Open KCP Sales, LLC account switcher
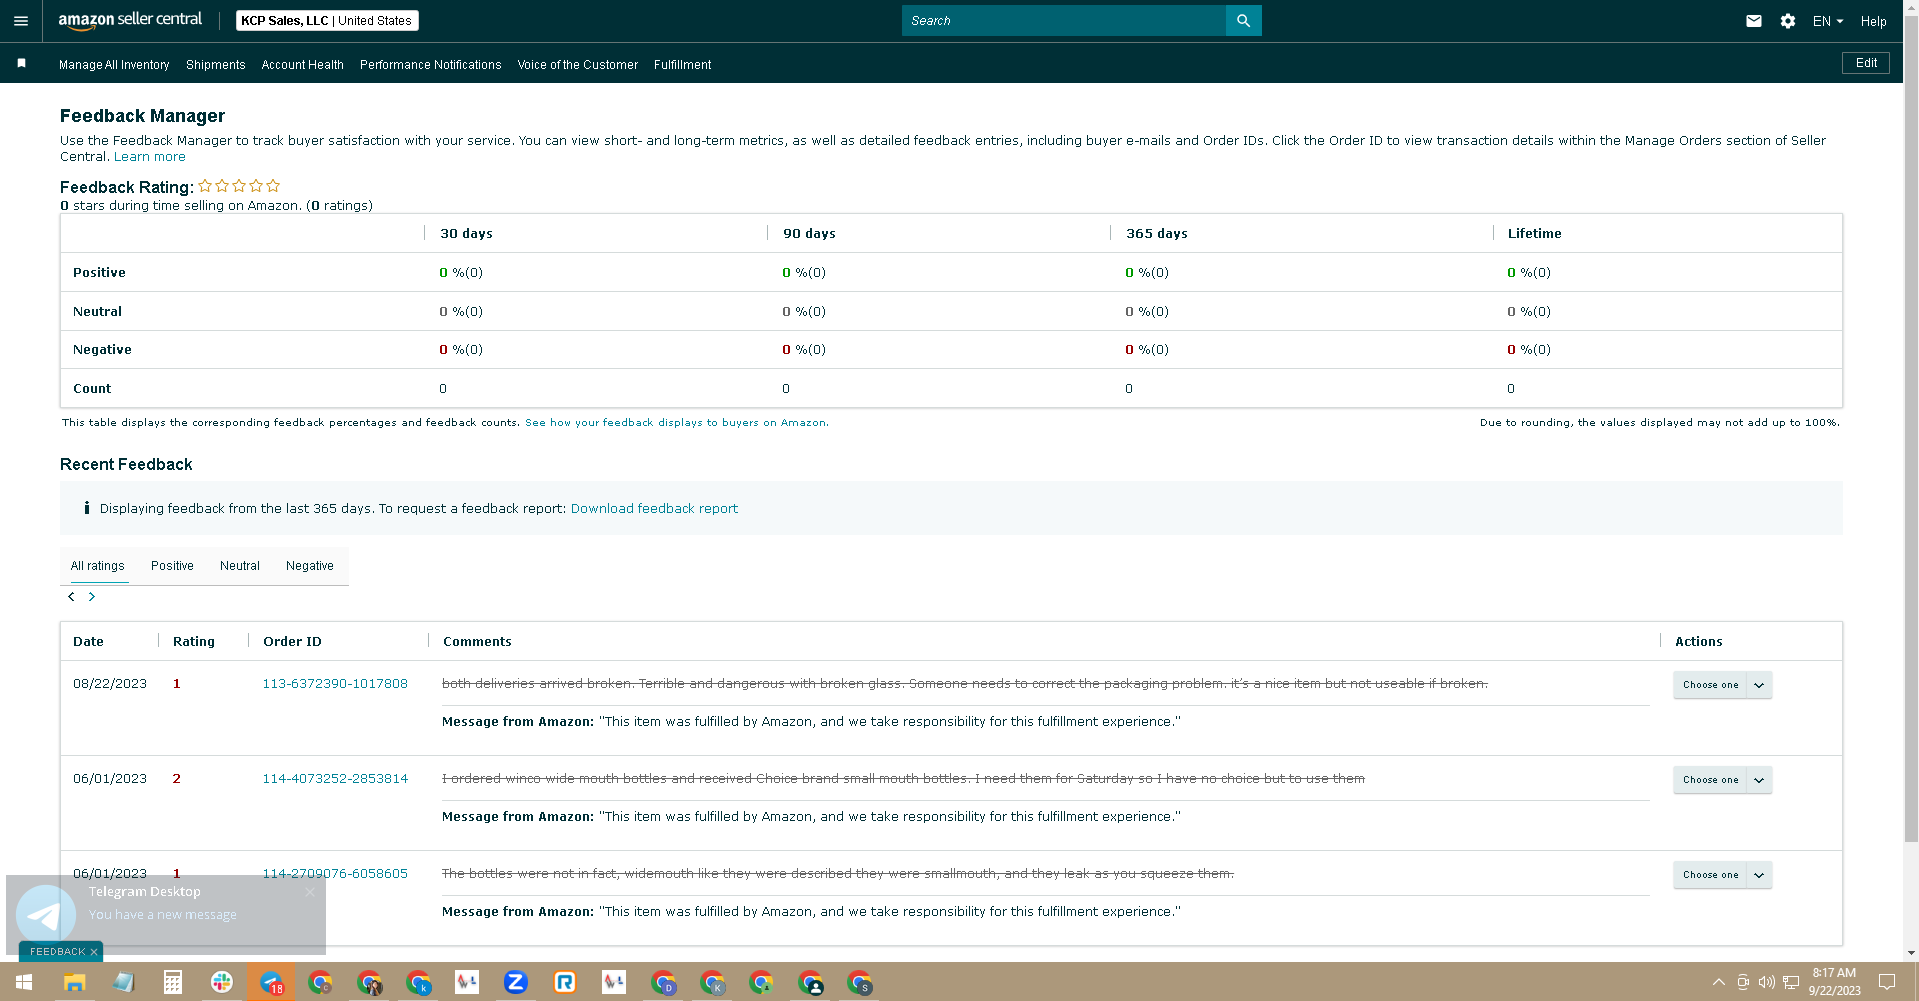Screen dimensions: 1919x1001 [x=327, y=20]
